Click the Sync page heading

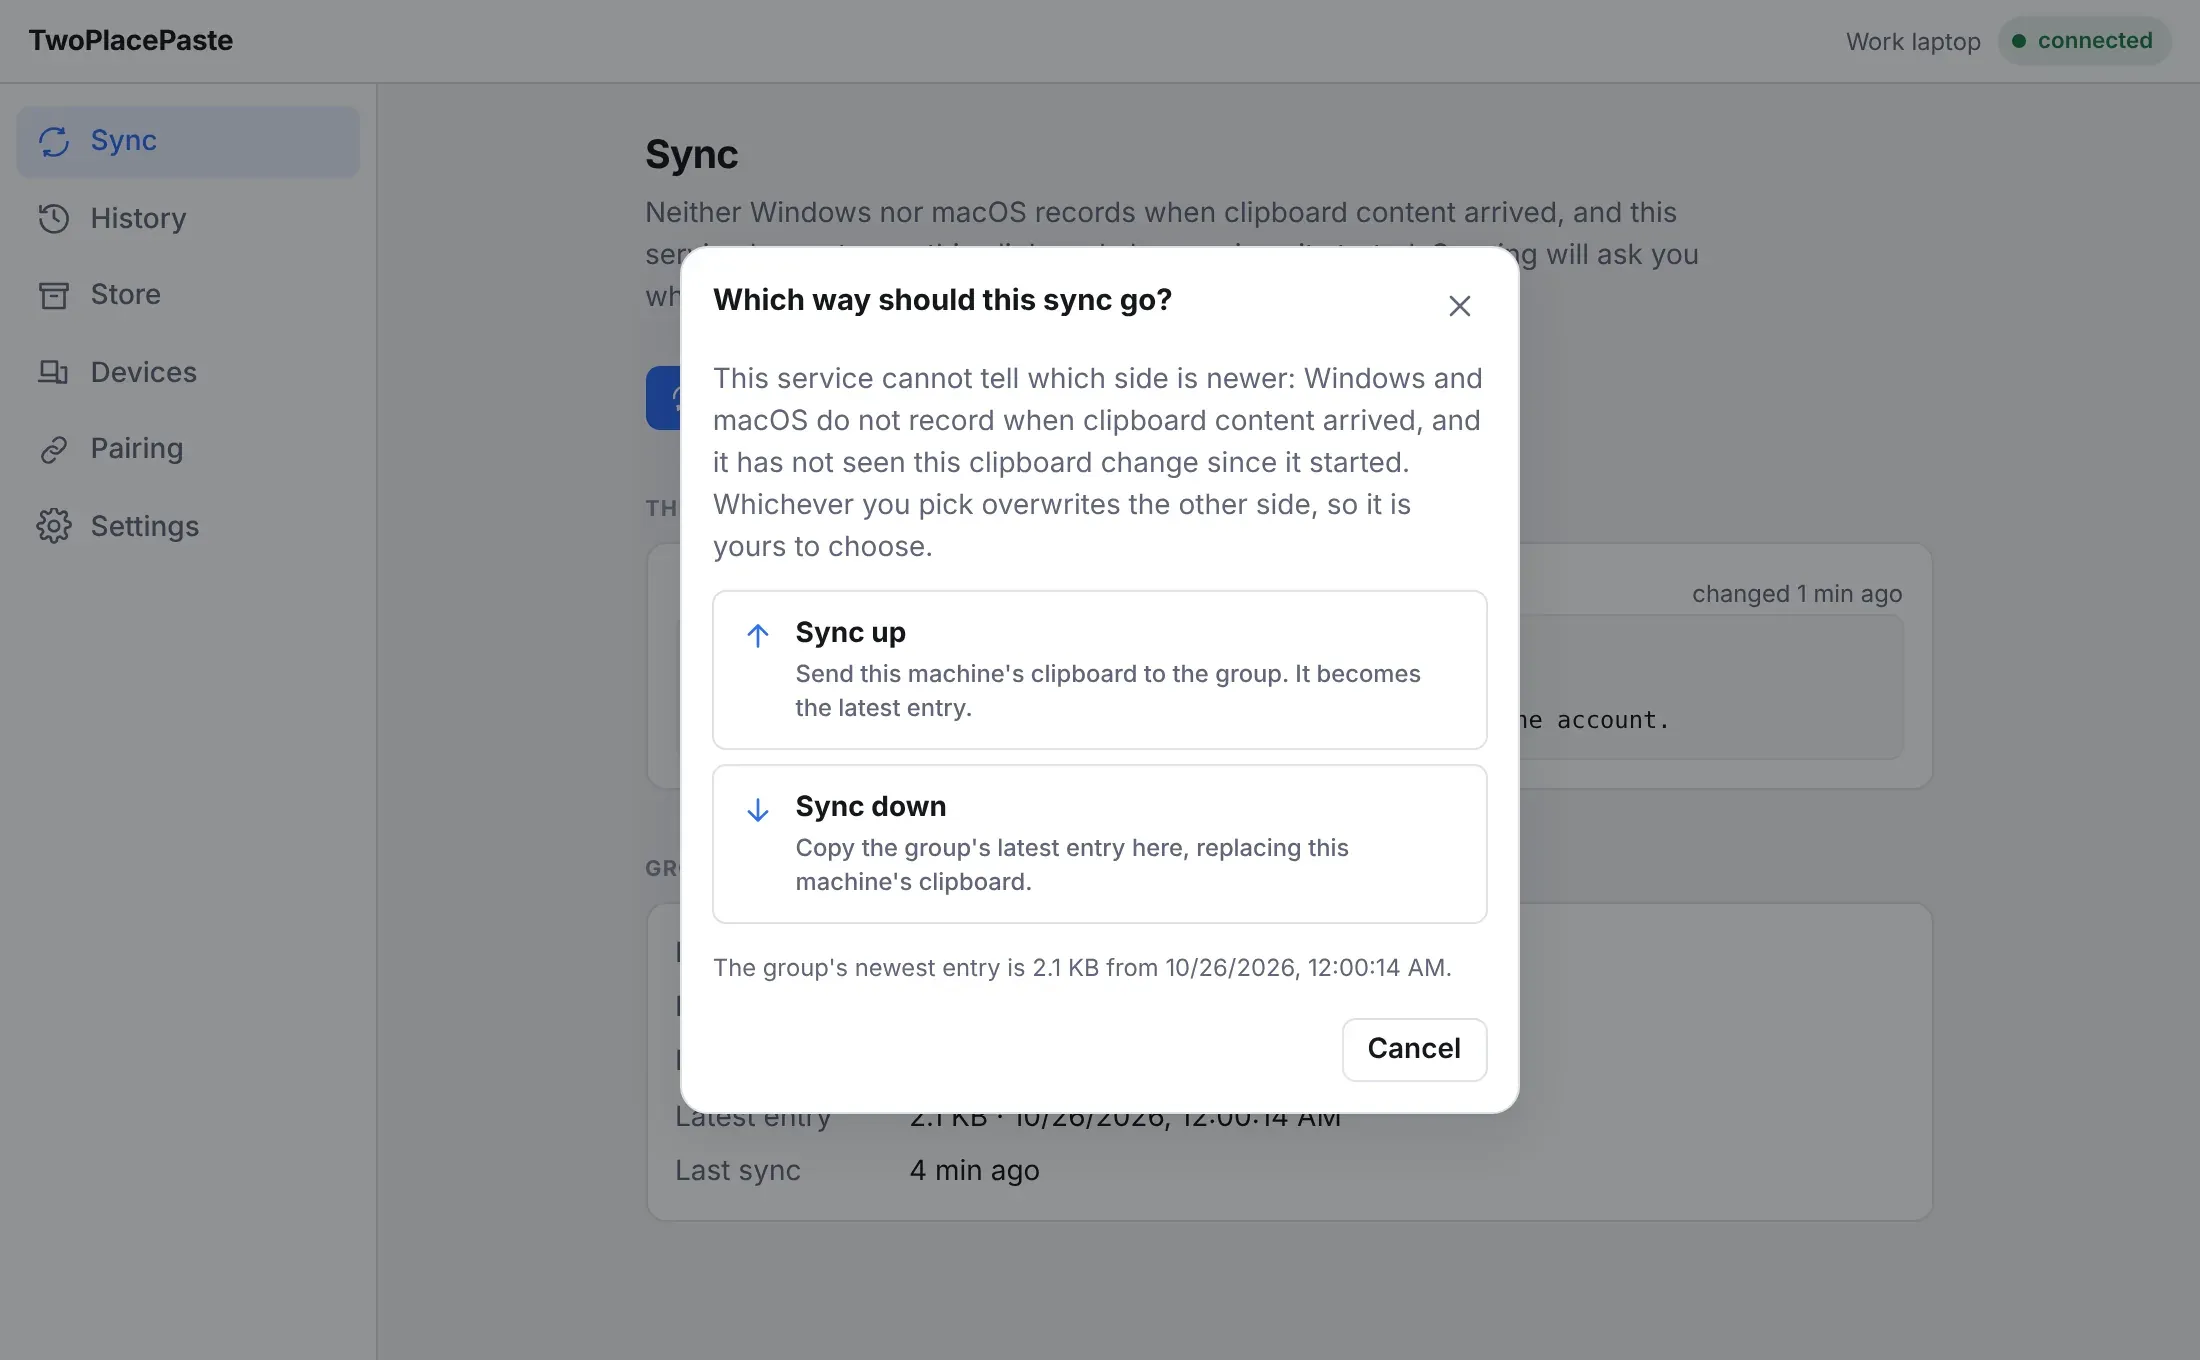(692, 155)
